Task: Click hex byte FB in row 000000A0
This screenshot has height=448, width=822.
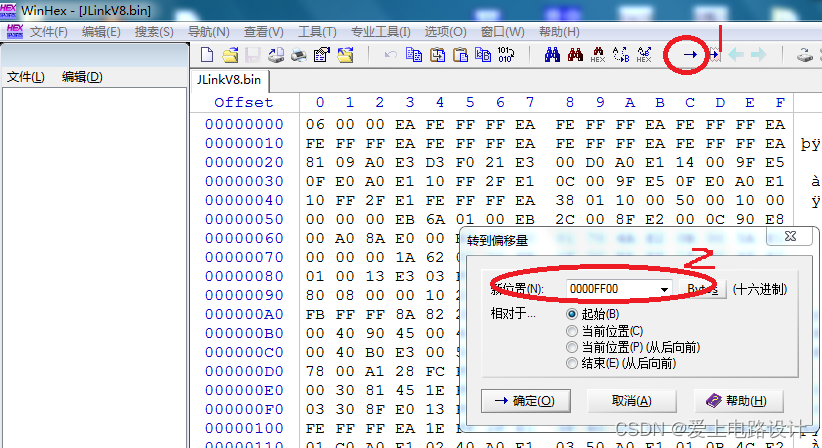Action: pos(315,314)
